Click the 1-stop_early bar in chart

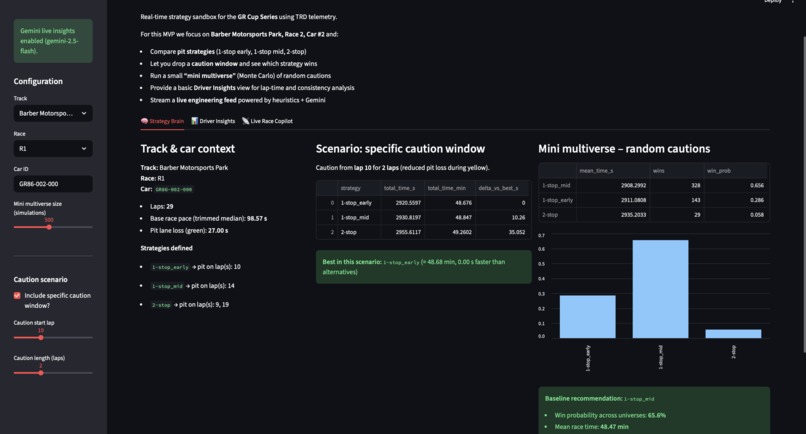(588, 317)
